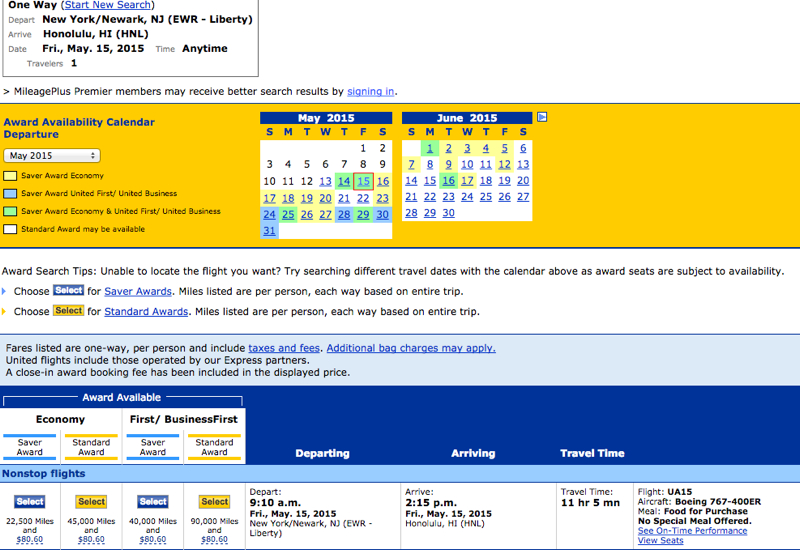Screen dimensions: 800x550
Task: Pick May 31 in the calendar
Action: 269,231
